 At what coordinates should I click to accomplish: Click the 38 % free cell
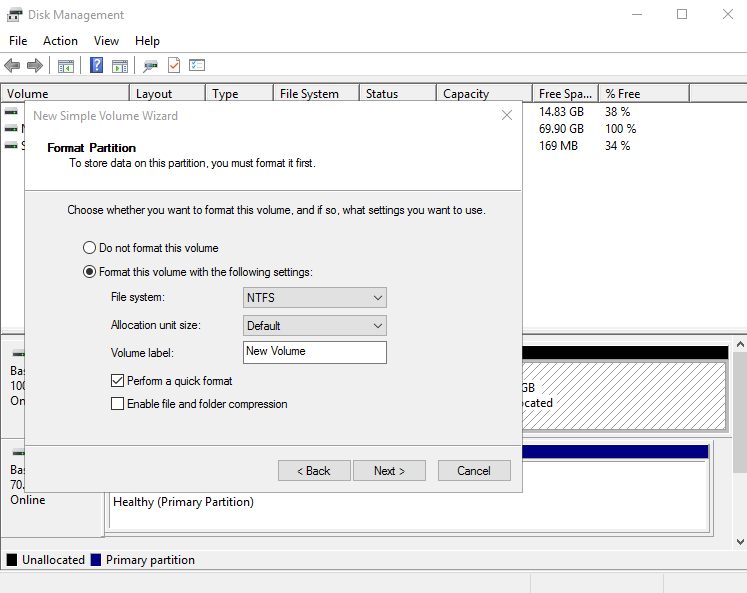tap(617, 112)
